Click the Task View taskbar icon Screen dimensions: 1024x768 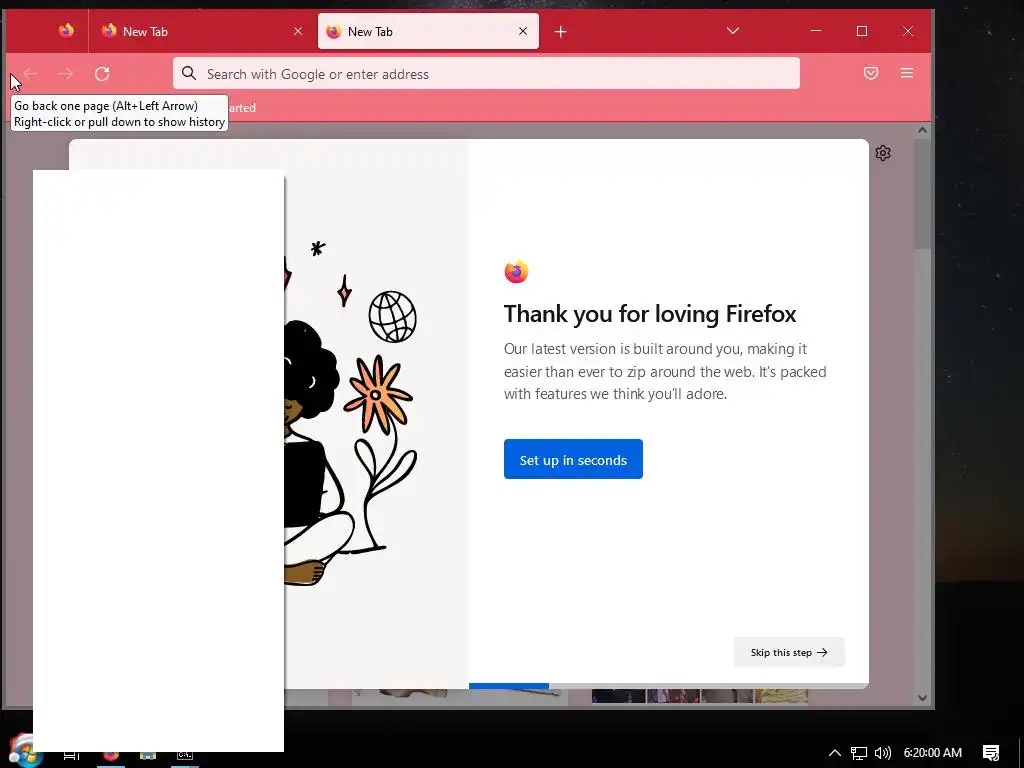(72, 756)
